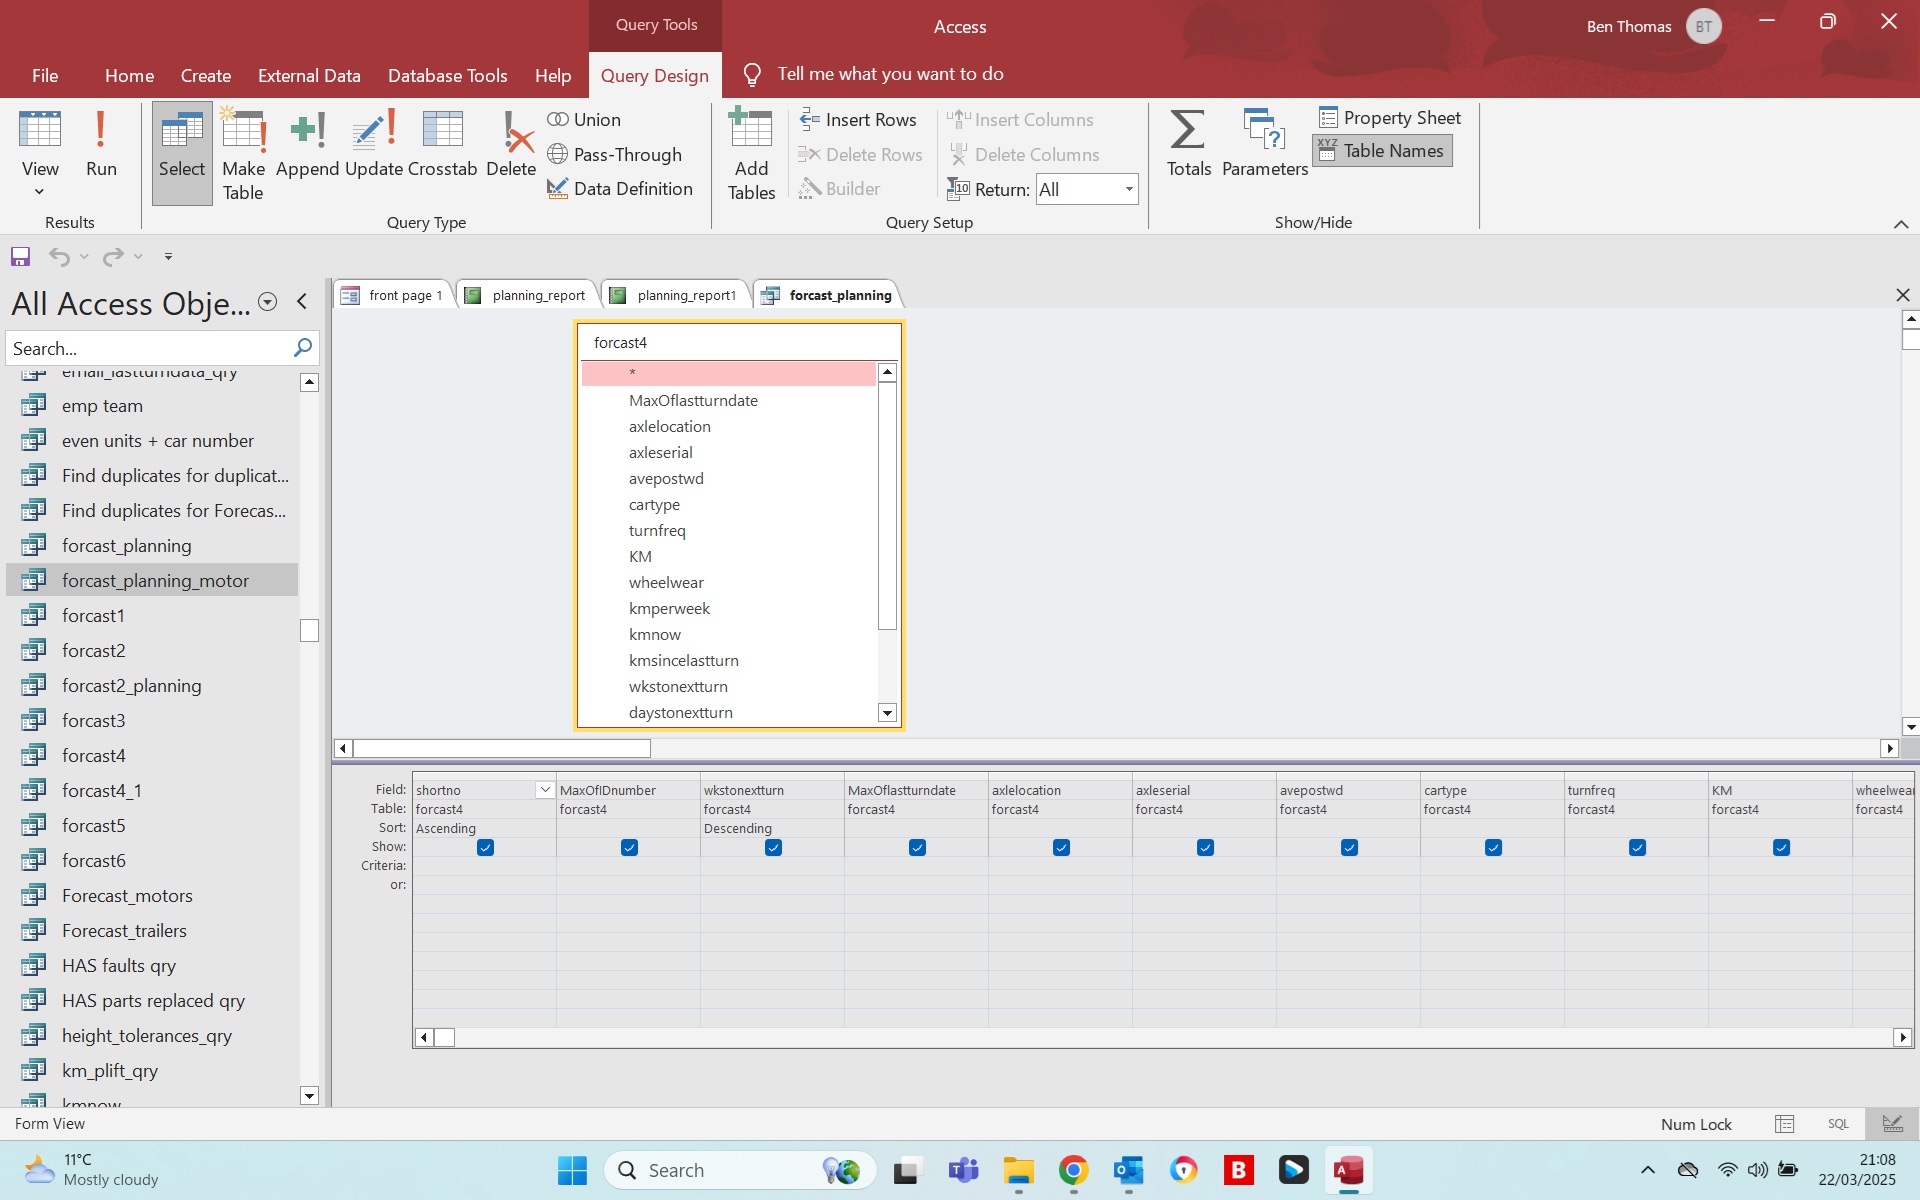Change the query to Append type
Screen dimensions: 1920x1200
coord(307,145)
